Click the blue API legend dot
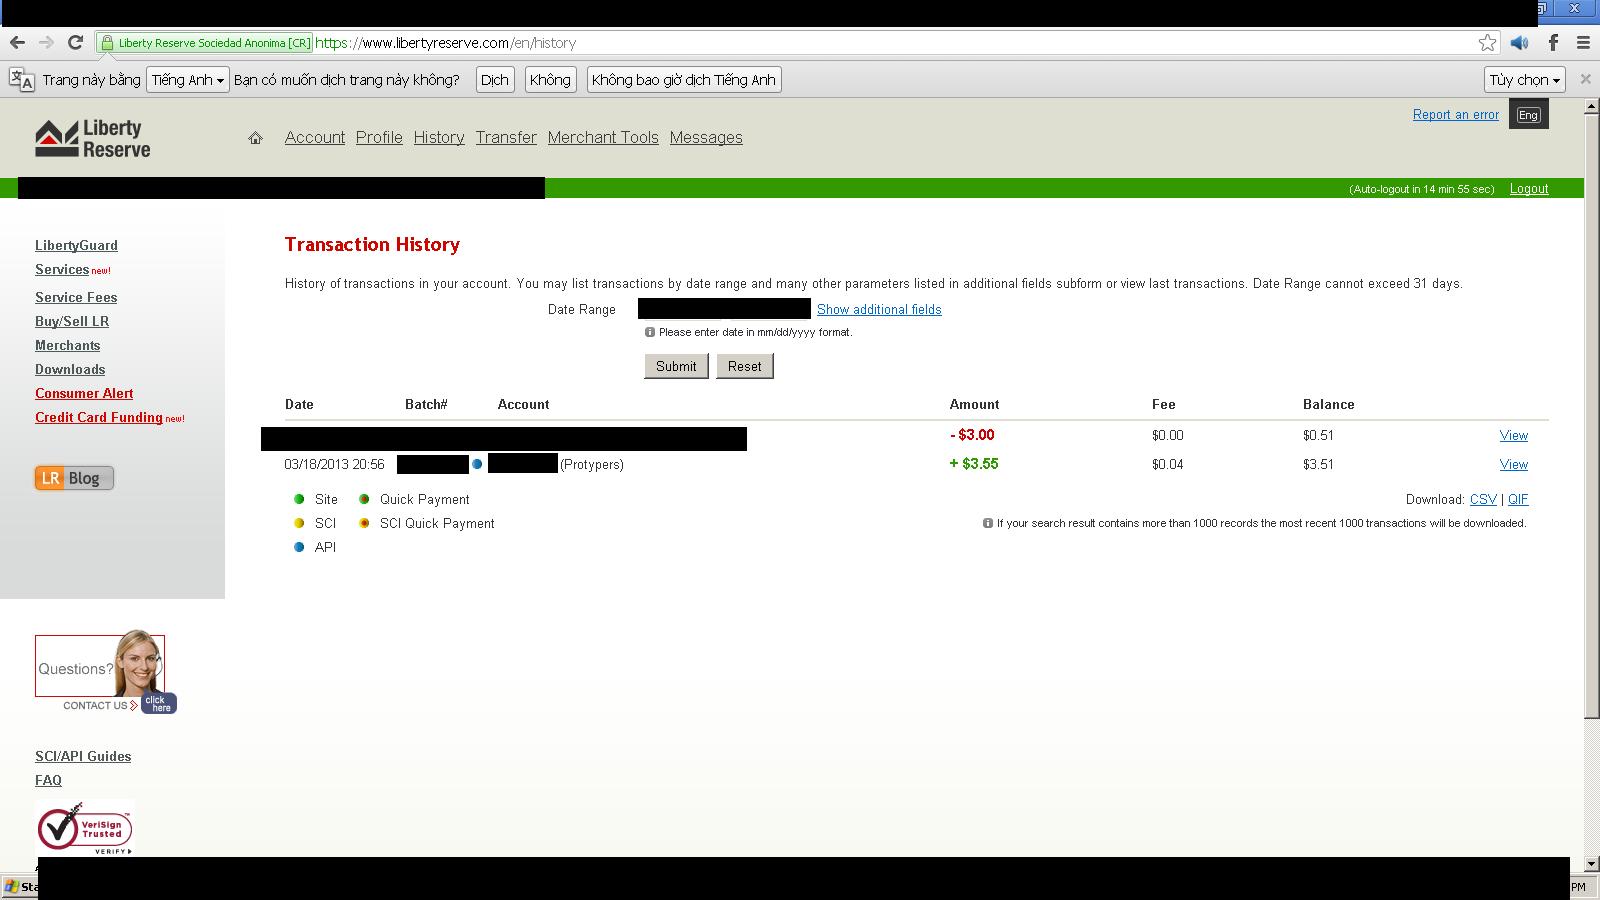Screen dimensions: 1600x900 pyautogui.click(x=299, y=547)
